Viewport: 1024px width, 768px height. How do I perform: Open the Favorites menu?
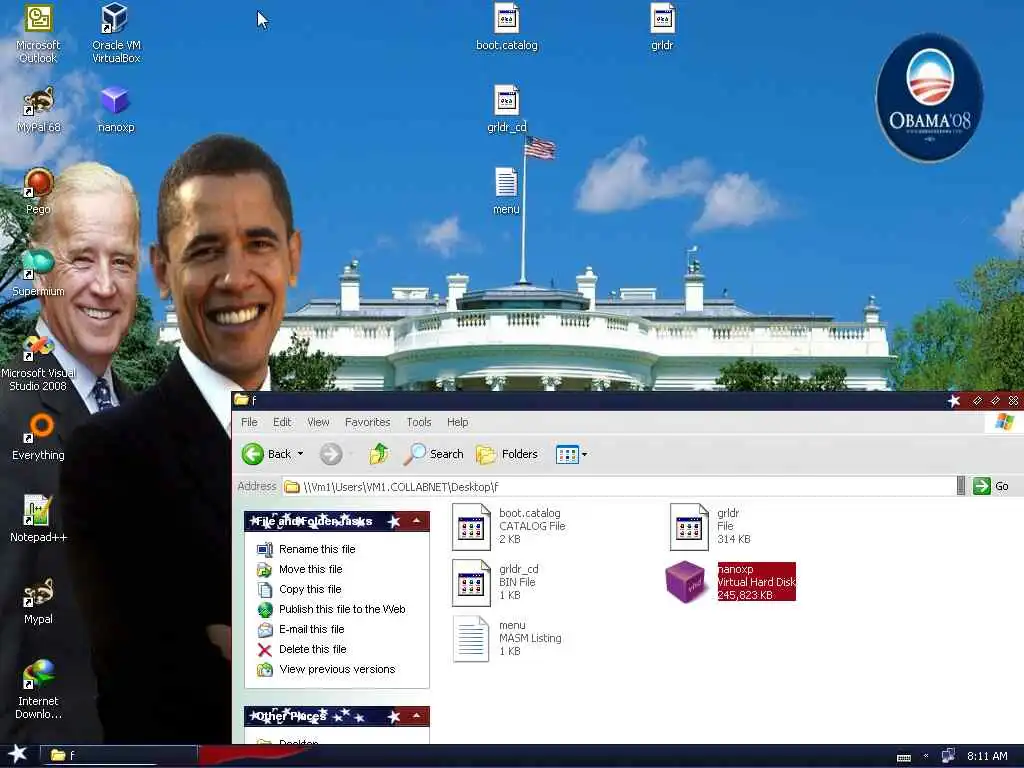[368, 422]
